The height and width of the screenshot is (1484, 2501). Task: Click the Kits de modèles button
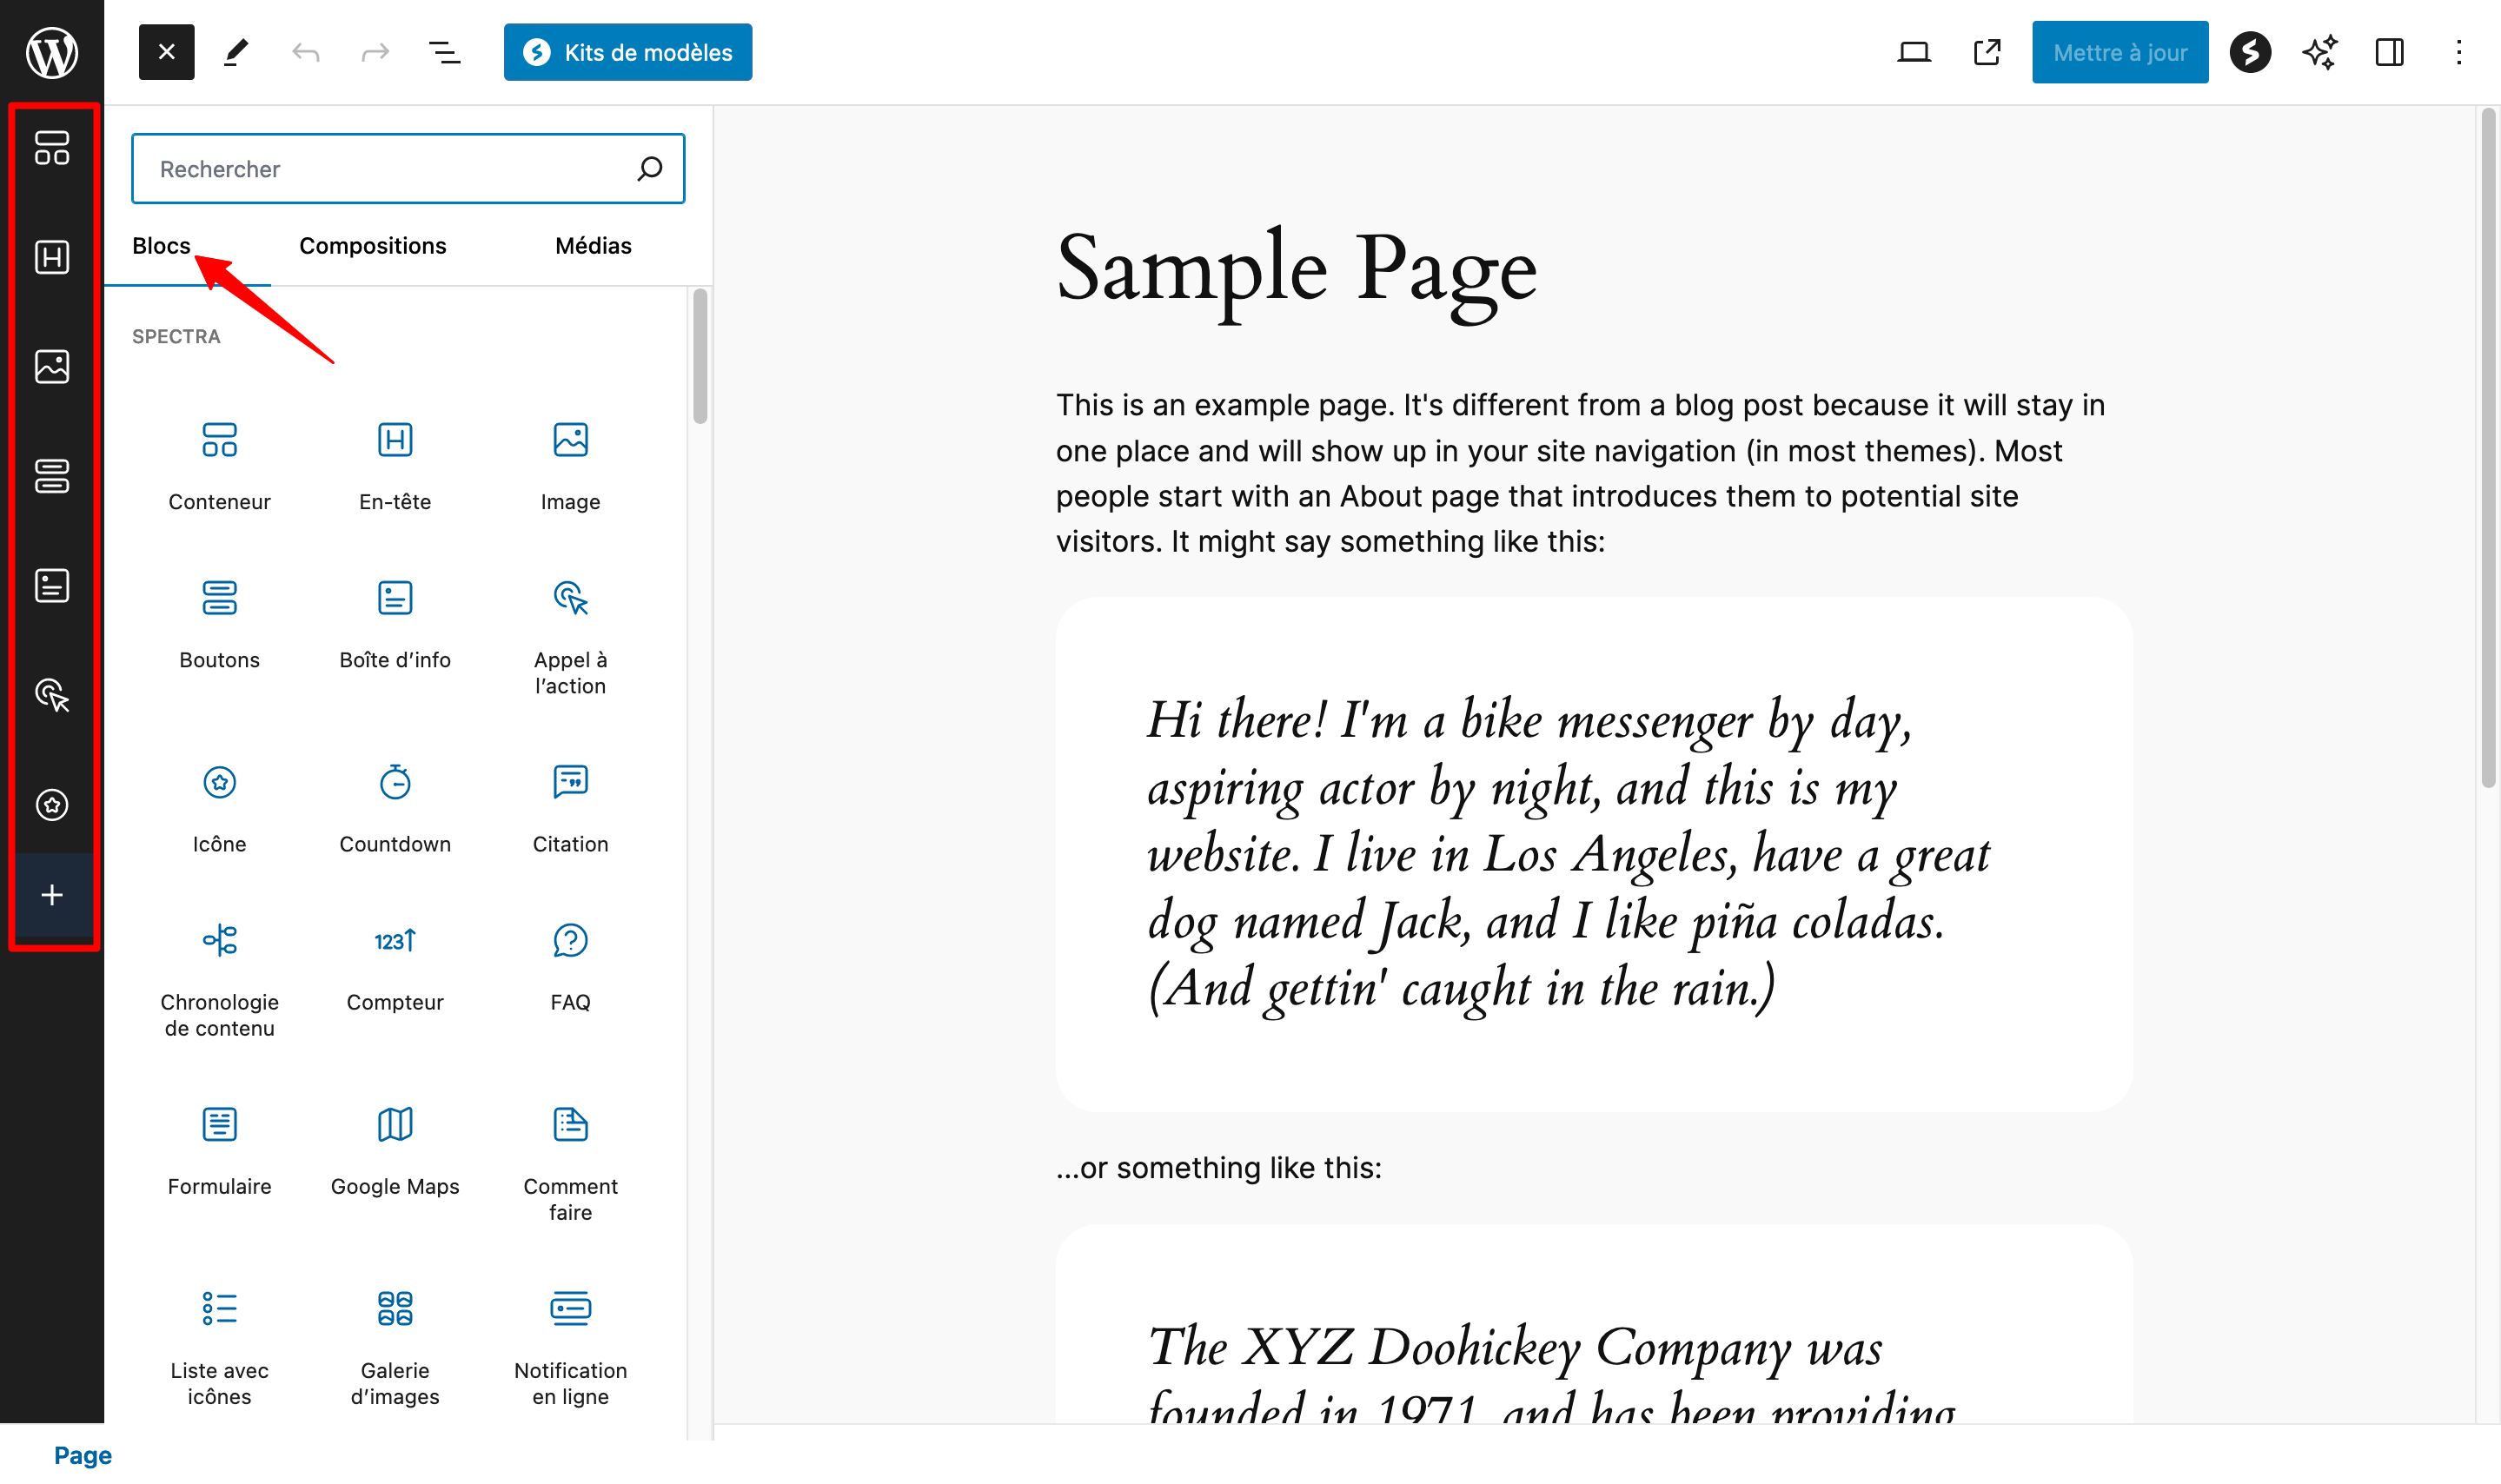point(627,52)
